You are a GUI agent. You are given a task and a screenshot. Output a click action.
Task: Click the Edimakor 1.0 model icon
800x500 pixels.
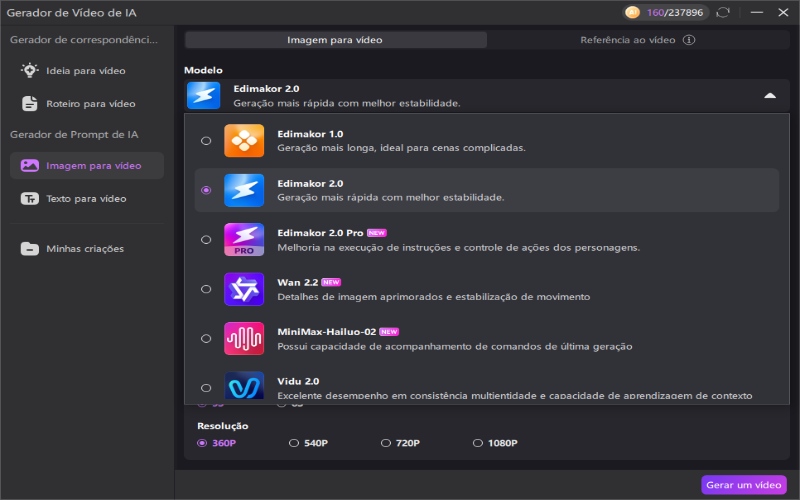coord(244,141)
